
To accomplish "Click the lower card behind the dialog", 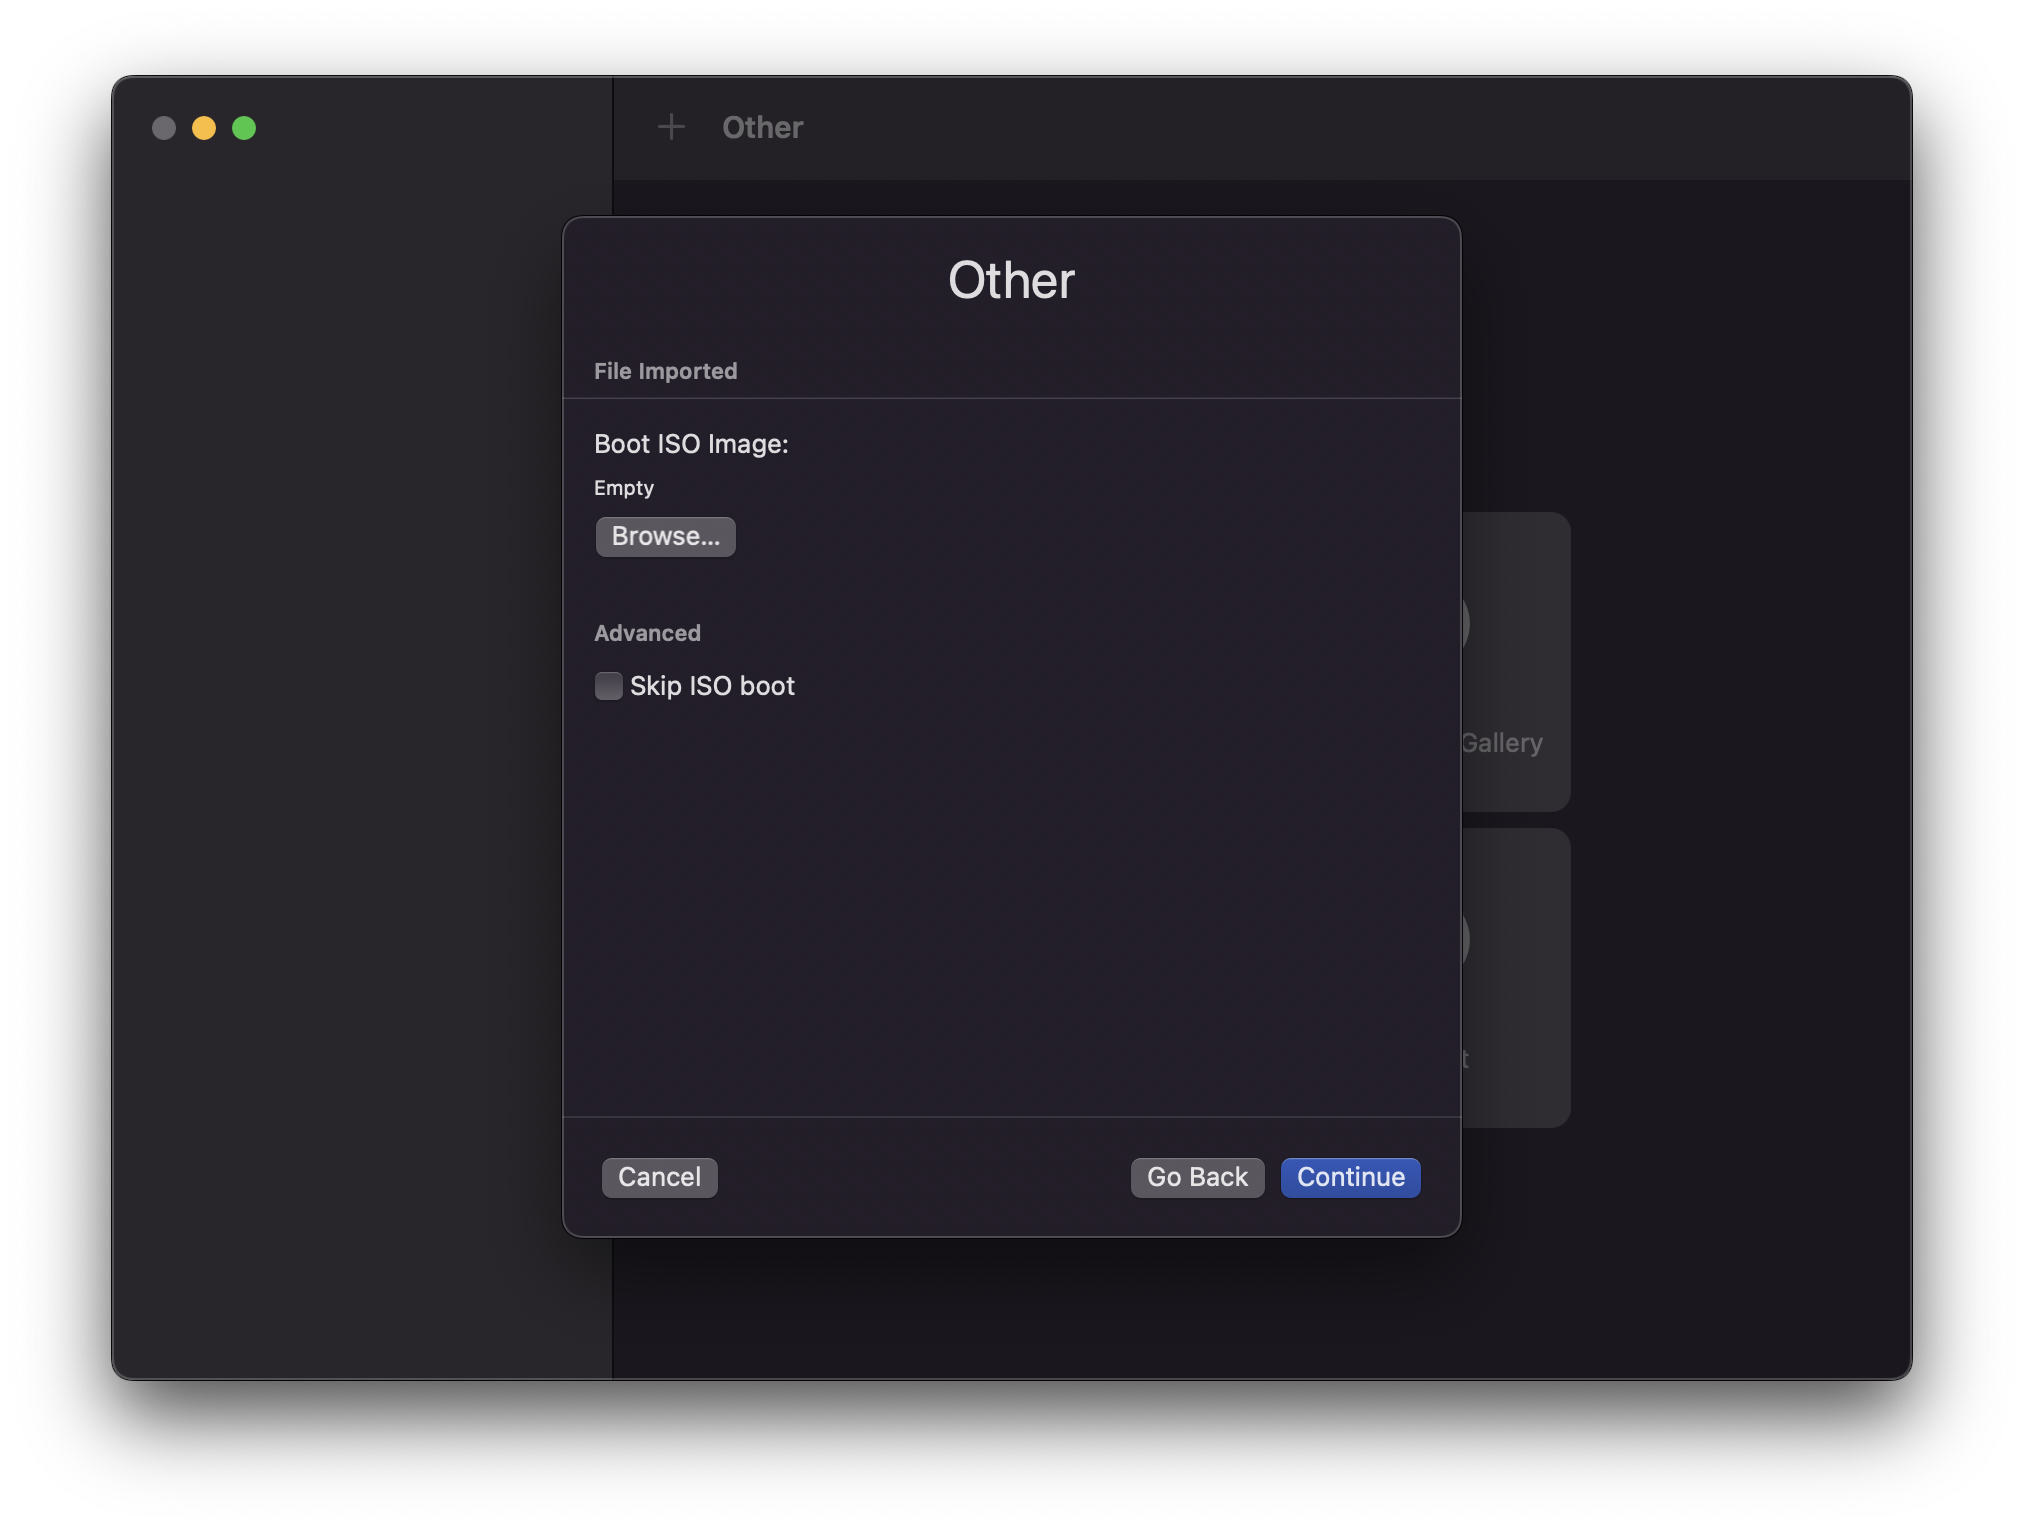I will point(1516,978).
